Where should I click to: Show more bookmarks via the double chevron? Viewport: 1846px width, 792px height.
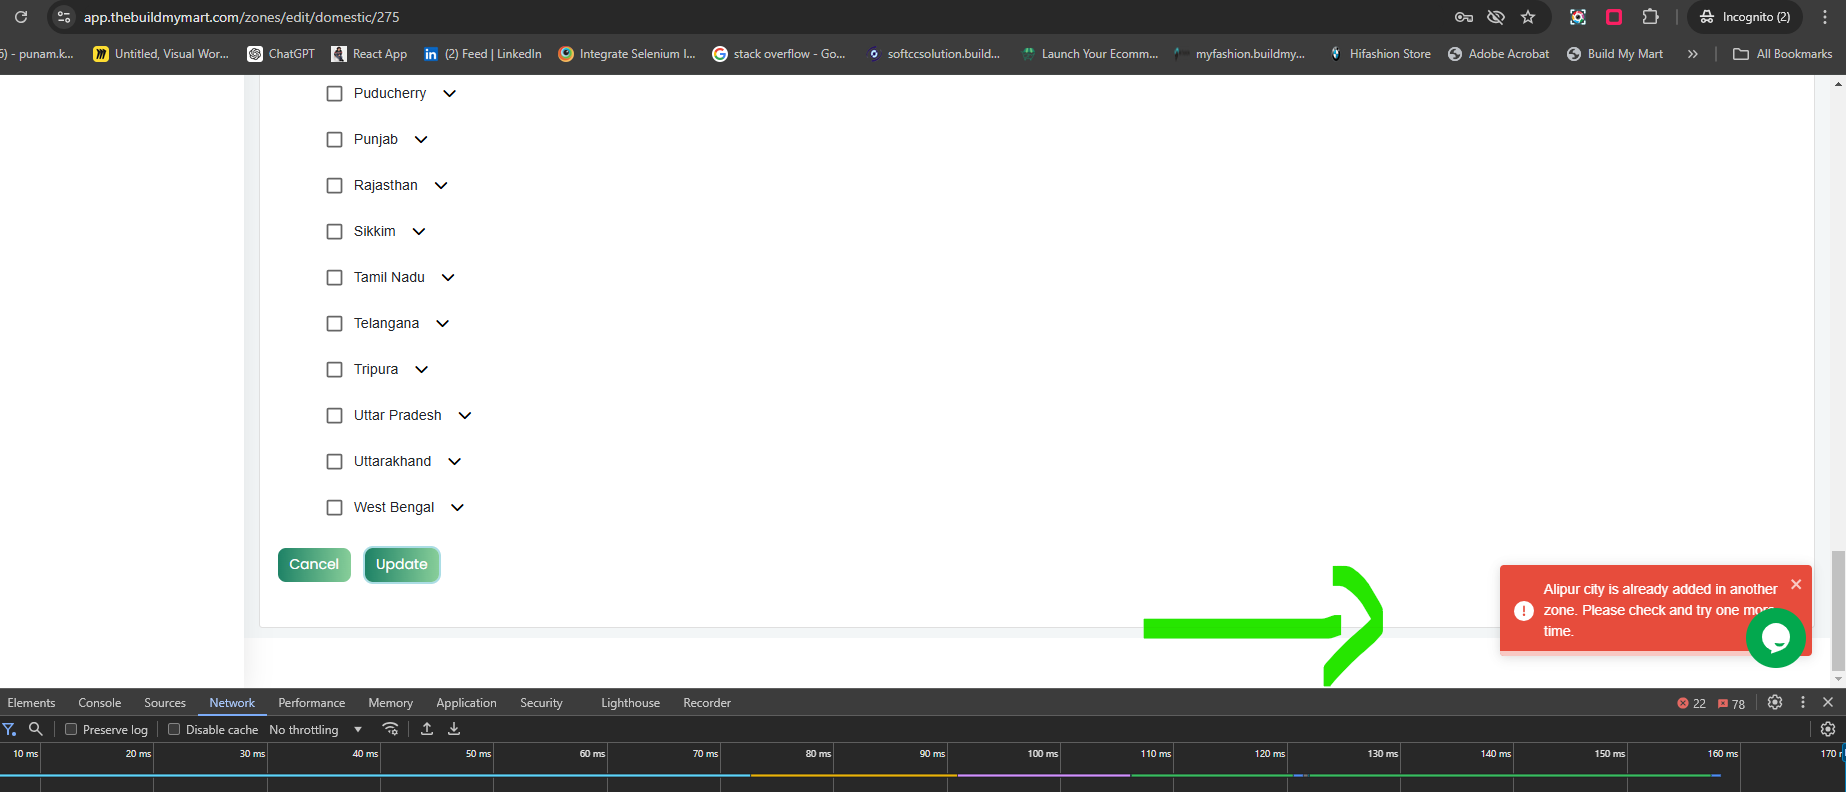pyautogui.click(x=1692, y=54)
